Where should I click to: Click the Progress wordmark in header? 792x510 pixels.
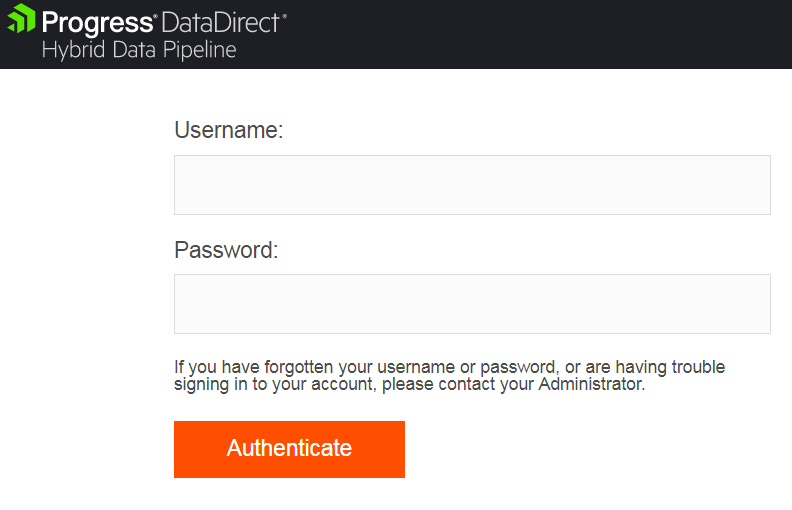coord(97,22)
